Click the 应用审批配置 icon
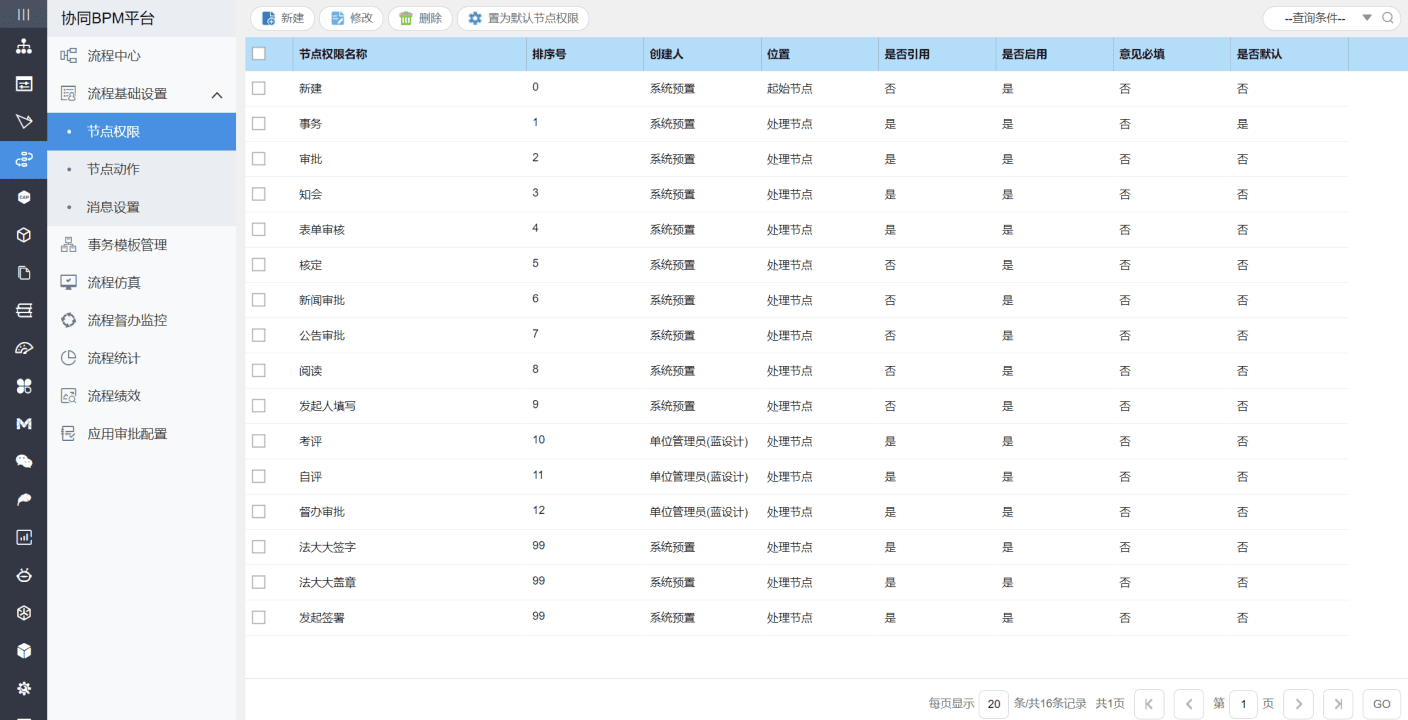 point(69,434)
